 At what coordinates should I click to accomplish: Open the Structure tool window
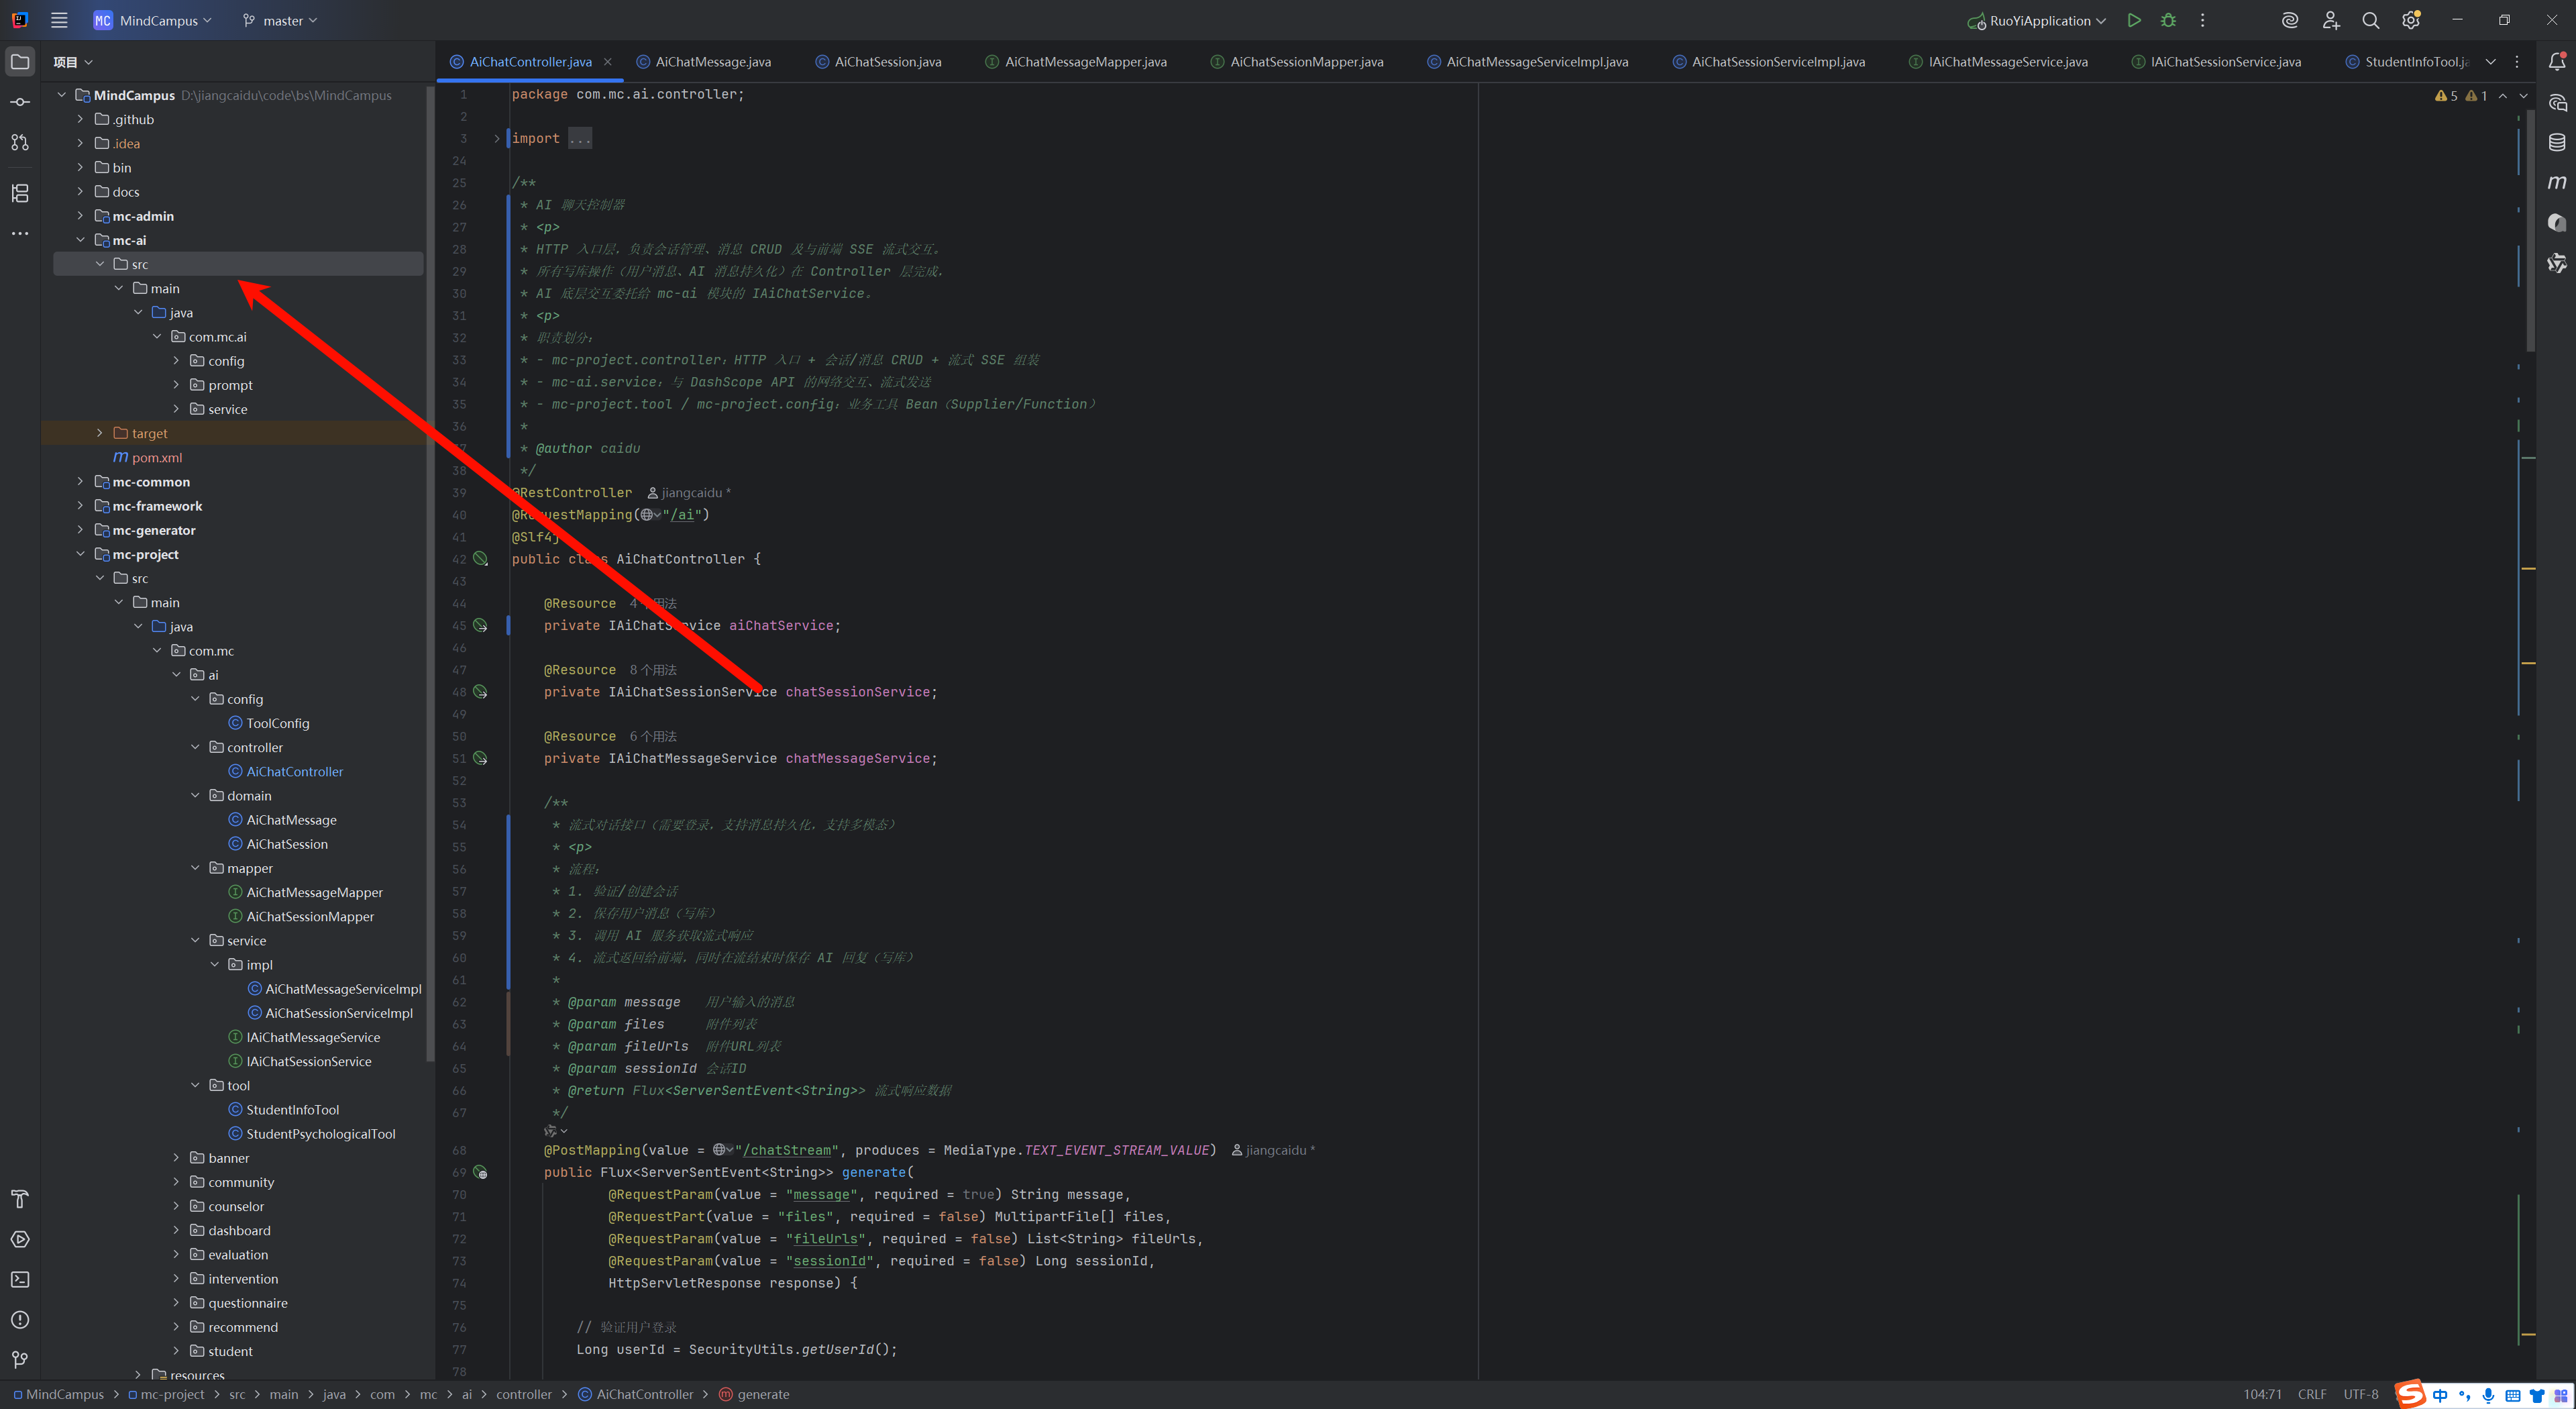pyautogui.click(x=20, y=193)
